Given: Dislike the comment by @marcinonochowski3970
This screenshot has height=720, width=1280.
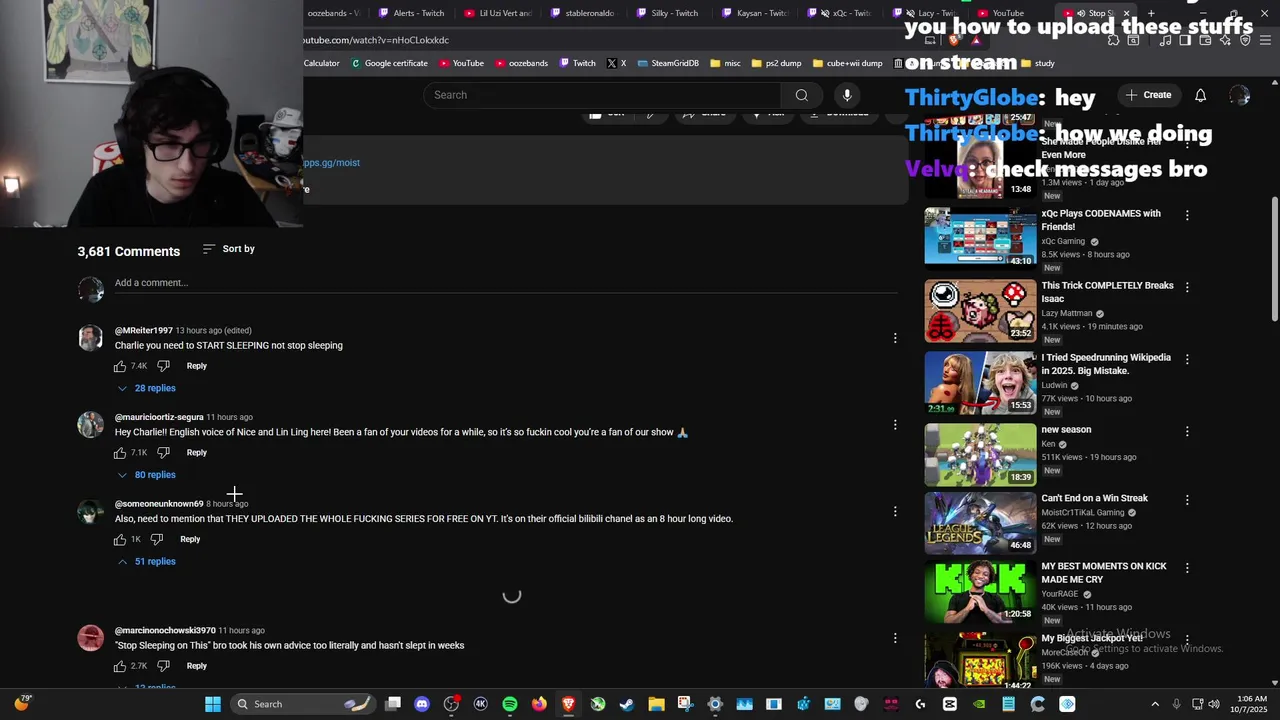Looking at the screenshot, I should (163, 666).
